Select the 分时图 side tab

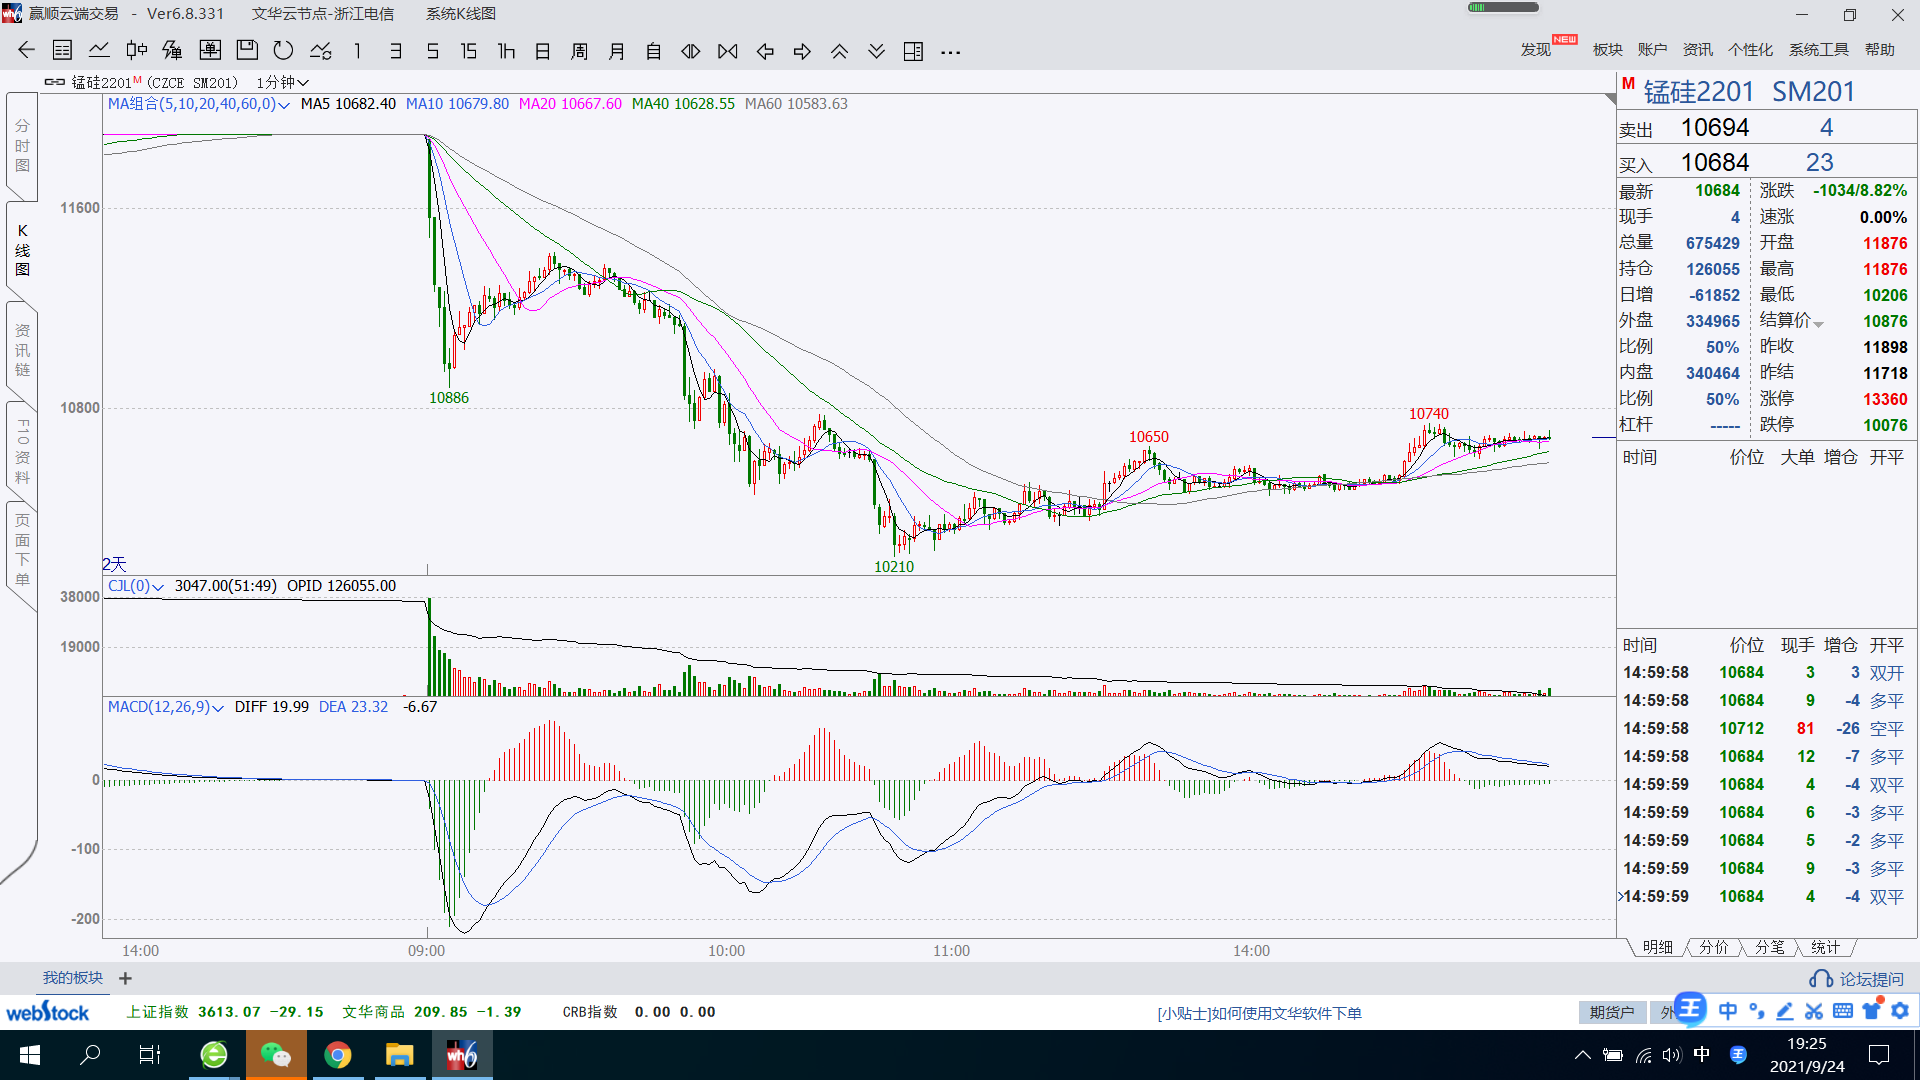click(x=22, y=146)
